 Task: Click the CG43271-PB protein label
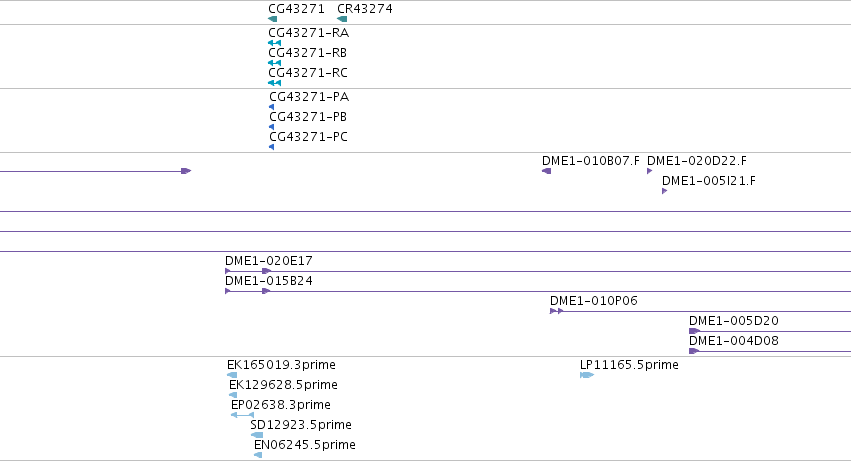[308, 117]
